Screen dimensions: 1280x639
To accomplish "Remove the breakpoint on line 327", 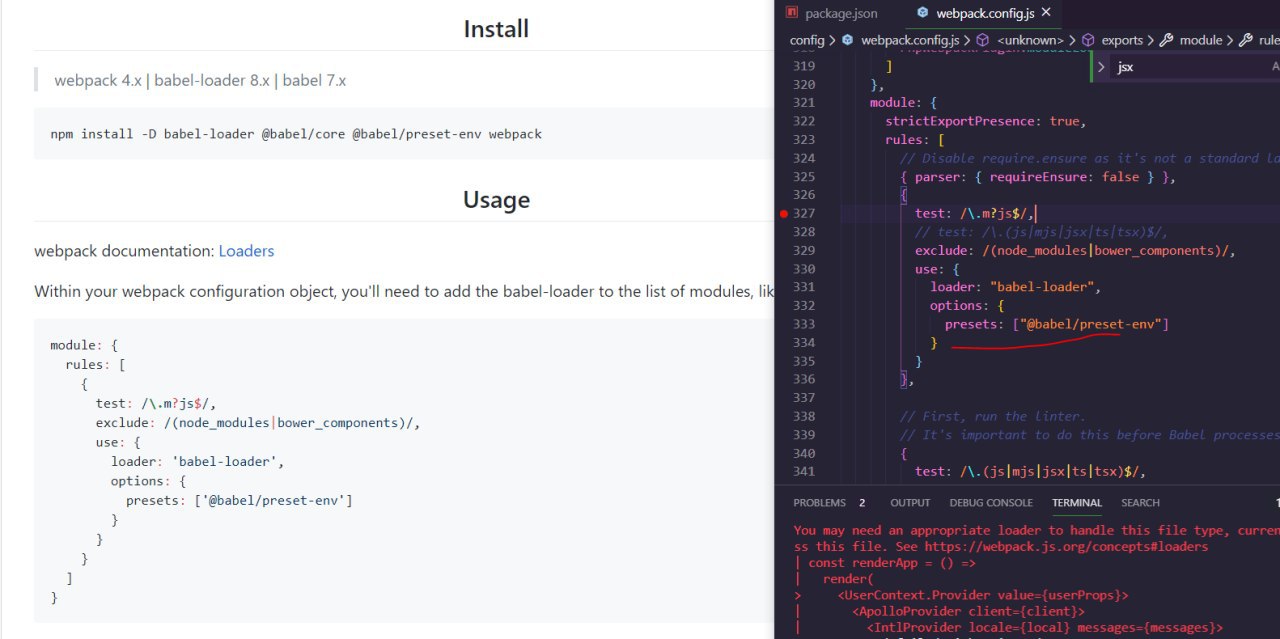I will (x=785, y=213).
